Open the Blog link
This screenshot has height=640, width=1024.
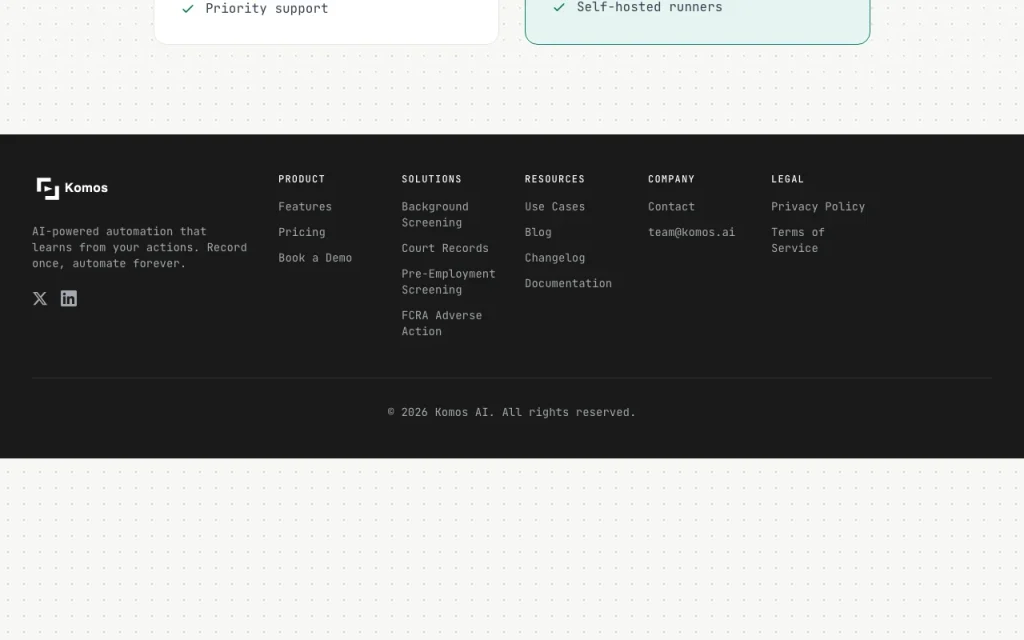tap(538, 232)
